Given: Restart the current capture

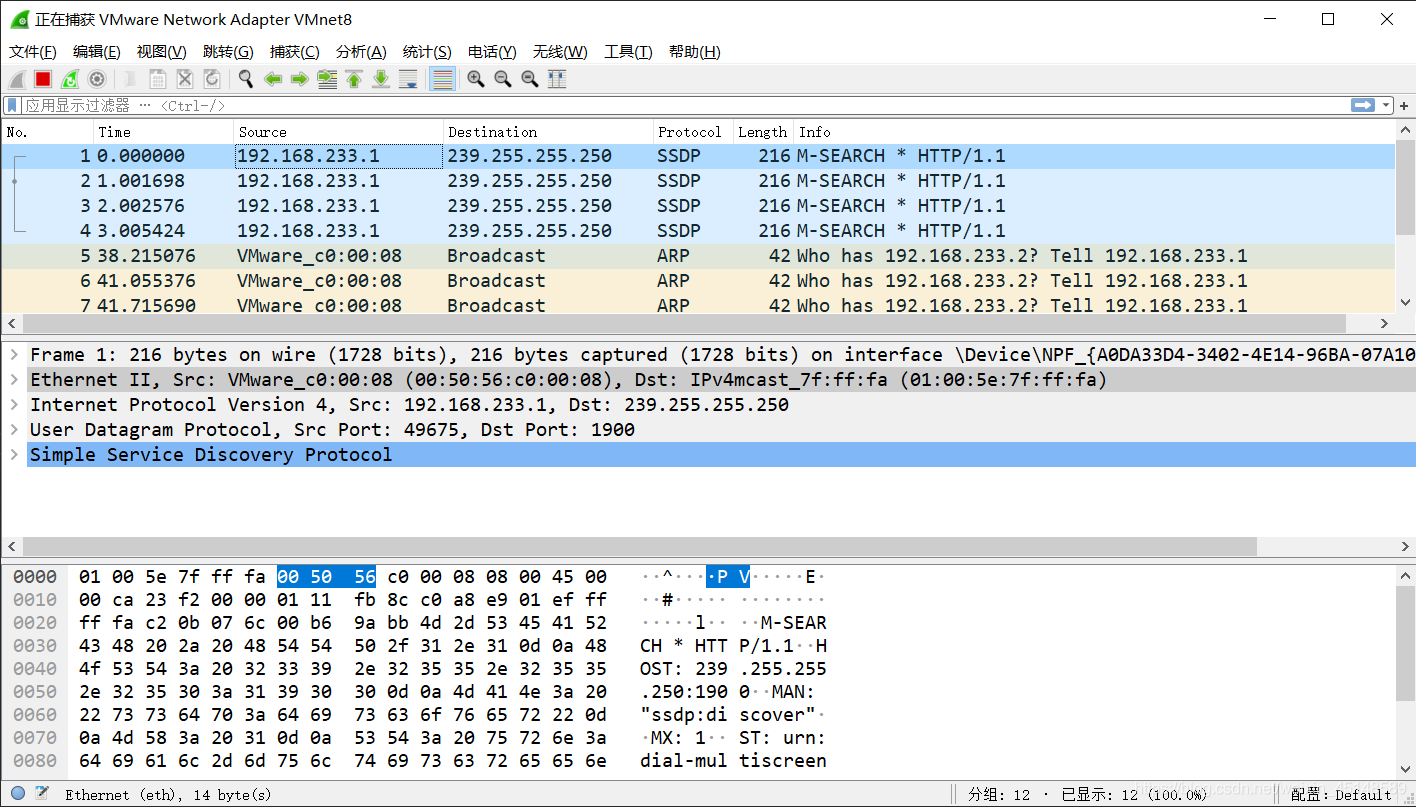Looking at the screenshot, I should (70, 79).
